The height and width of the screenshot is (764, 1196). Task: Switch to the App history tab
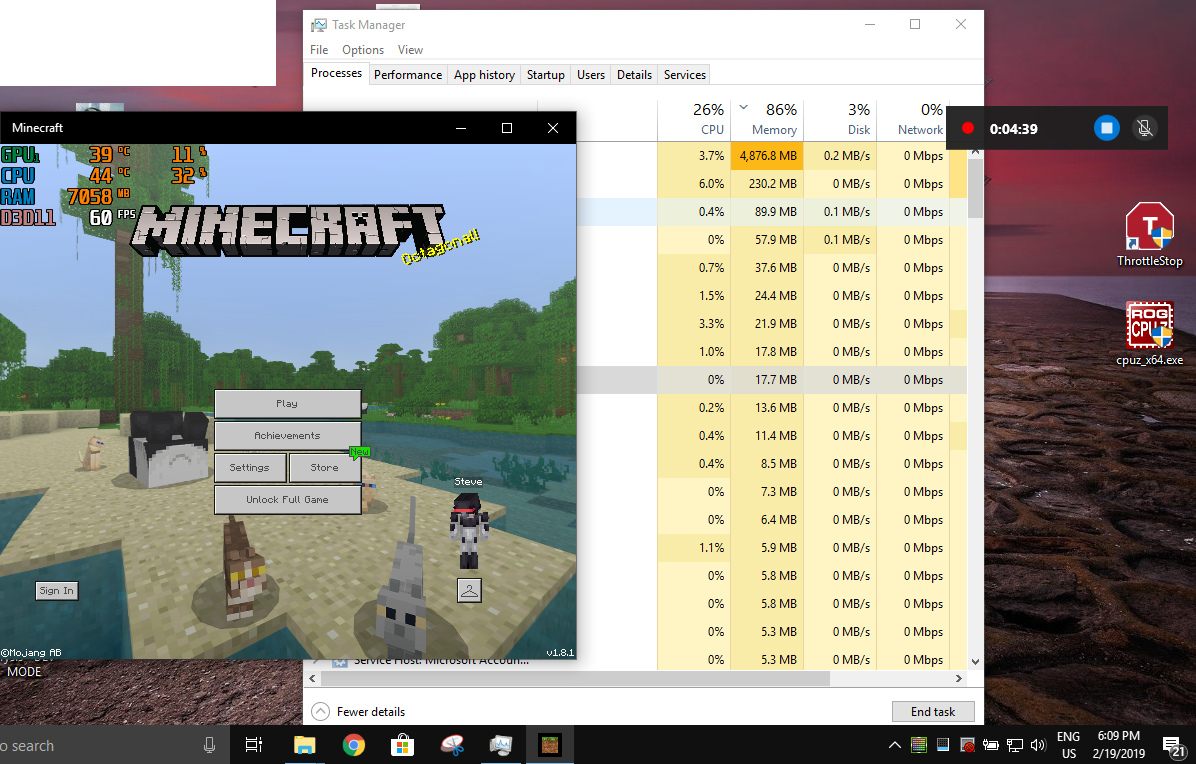pyautogui.click(x=484, y=75)
